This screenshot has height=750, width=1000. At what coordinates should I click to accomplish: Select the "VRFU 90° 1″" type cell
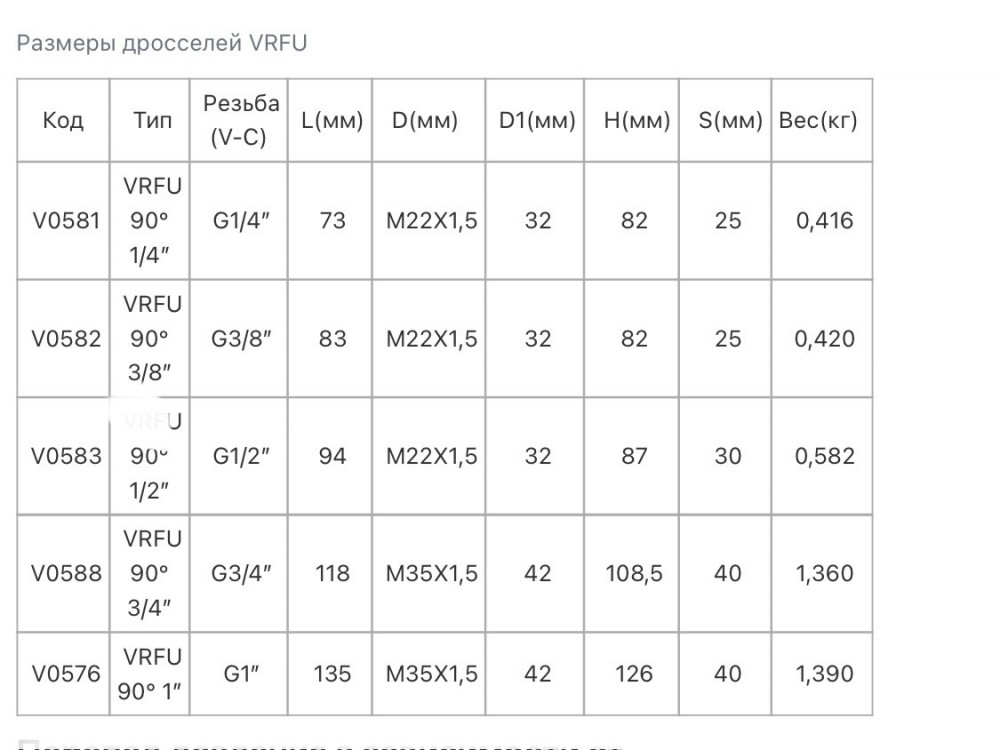coord(152,673)
